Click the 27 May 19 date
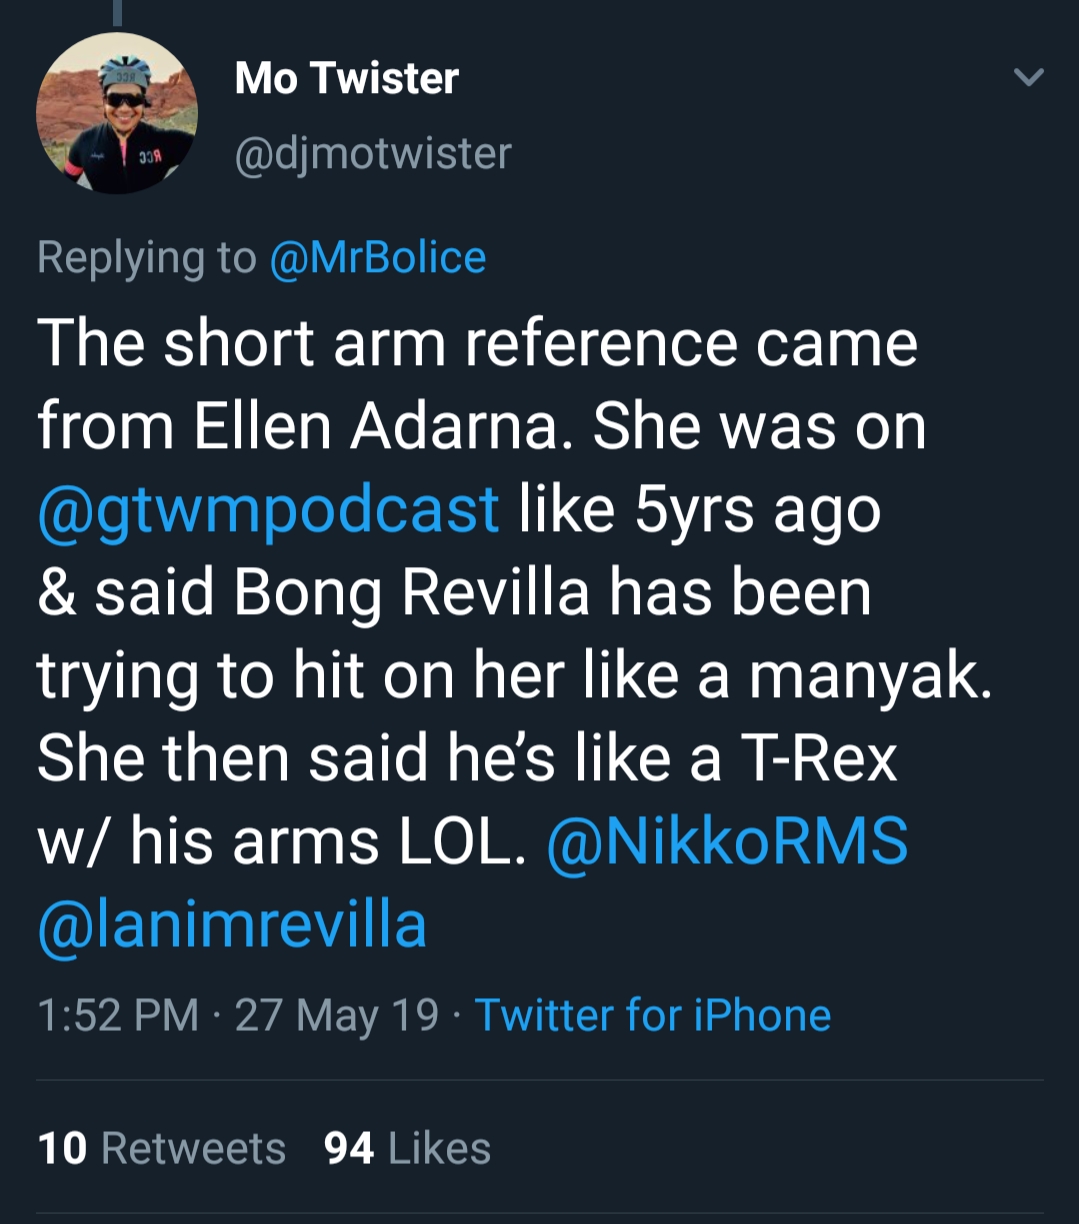The image size is (1079, 1224). (337, 1015)
